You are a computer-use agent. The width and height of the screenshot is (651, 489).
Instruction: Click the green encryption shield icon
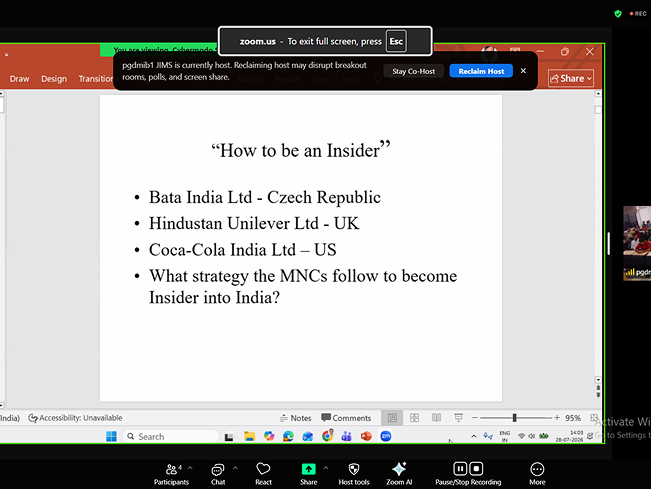tap(618, 14)
